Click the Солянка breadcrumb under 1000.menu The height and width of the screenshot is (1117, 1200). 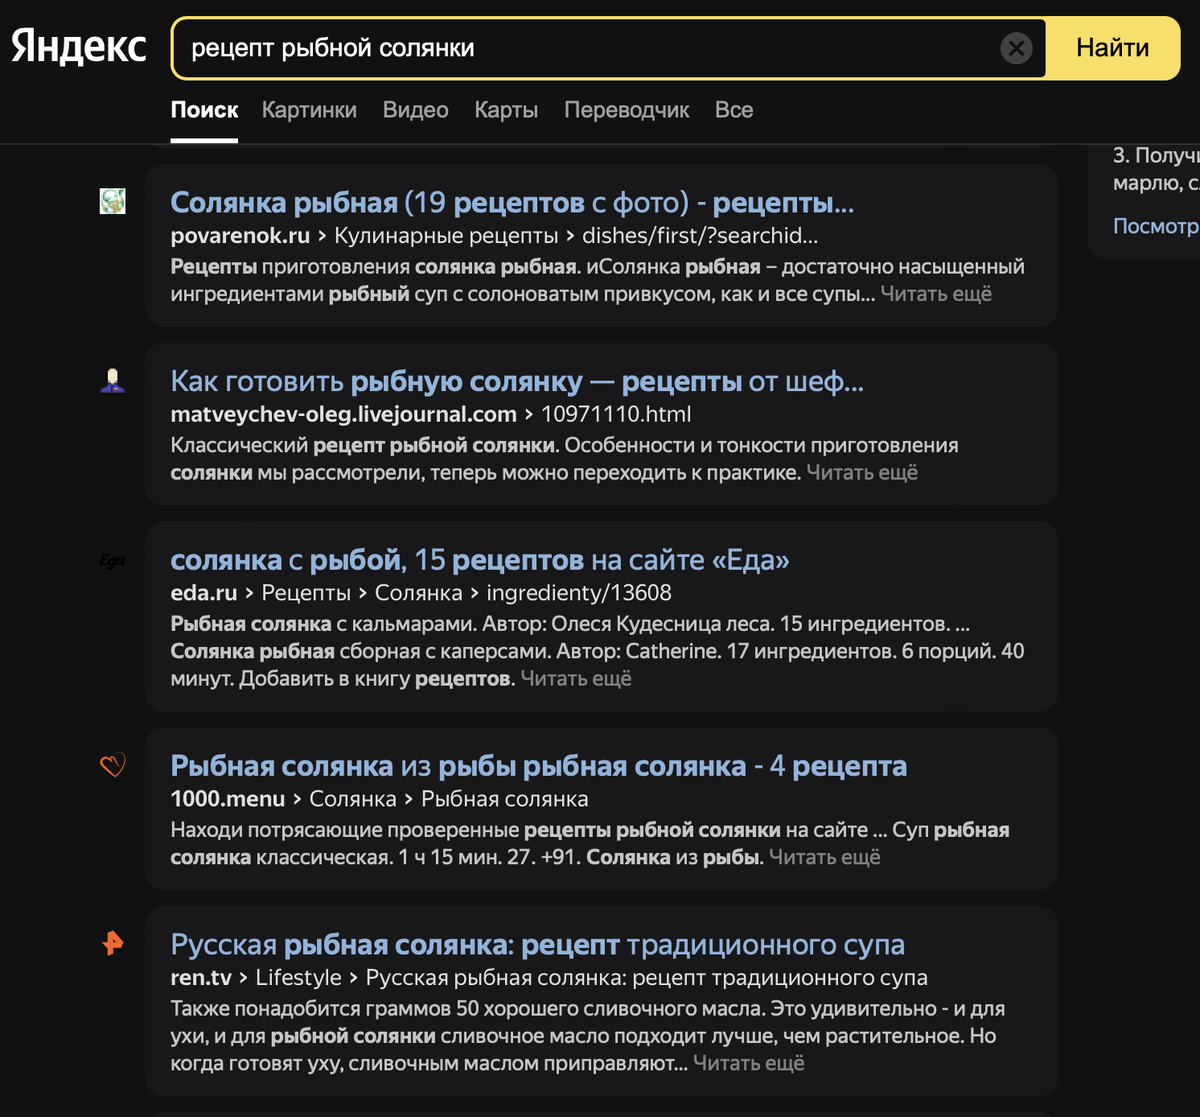coord(353,799)
